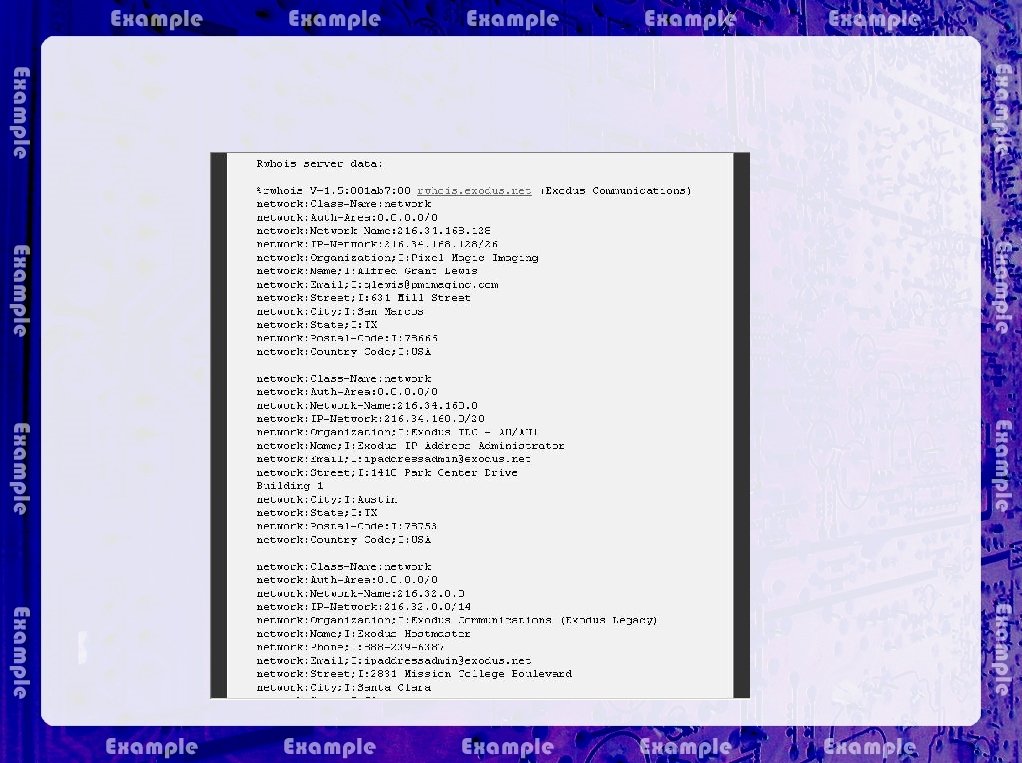Select the 'Pixel Magic Imaging' organization line
The image size is (1022, 763).
[397, 258]
